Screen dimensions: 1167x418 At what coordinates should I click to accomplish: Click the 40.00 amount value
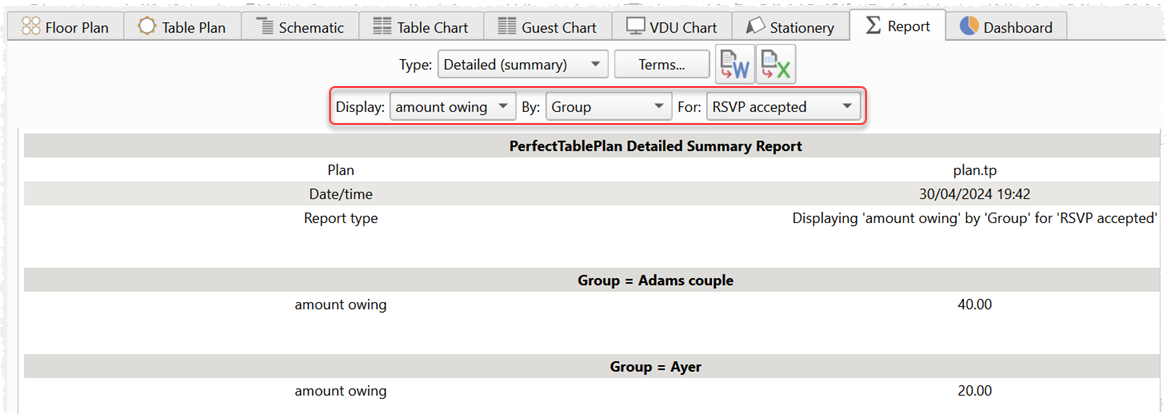(975, 304)
